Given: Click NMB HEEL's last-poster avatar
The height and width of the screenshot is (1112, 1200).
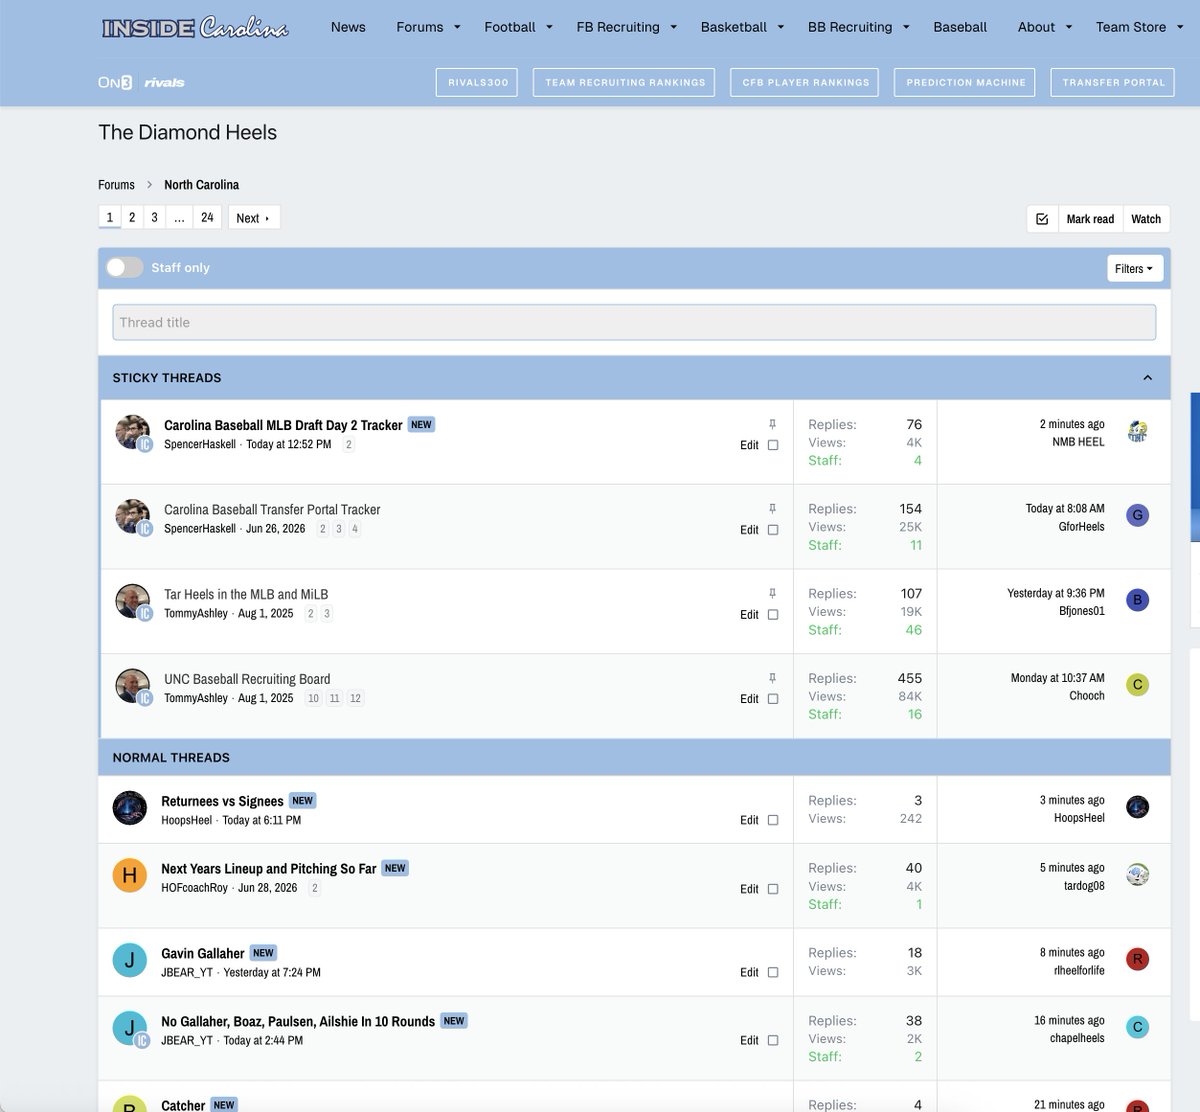Looking at the screenshot, I should (1137, 431).
